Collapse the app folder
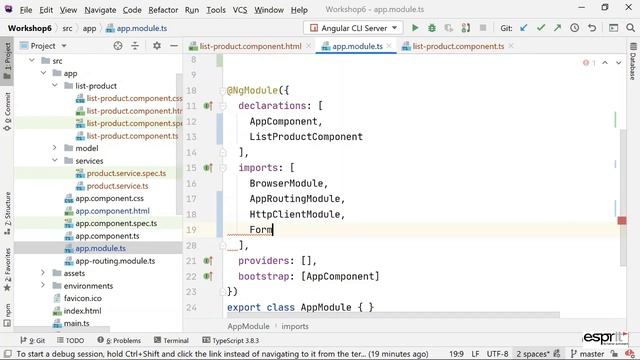Screen dimensions: 640x360 pos(43,73)
